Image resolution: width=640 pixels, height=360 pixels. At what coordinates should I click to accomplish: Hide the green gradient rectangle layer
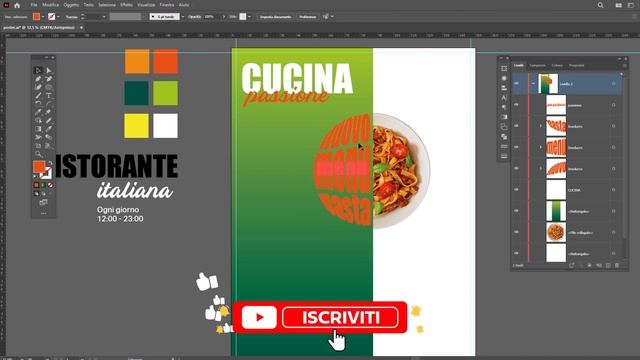click(516, 211)
